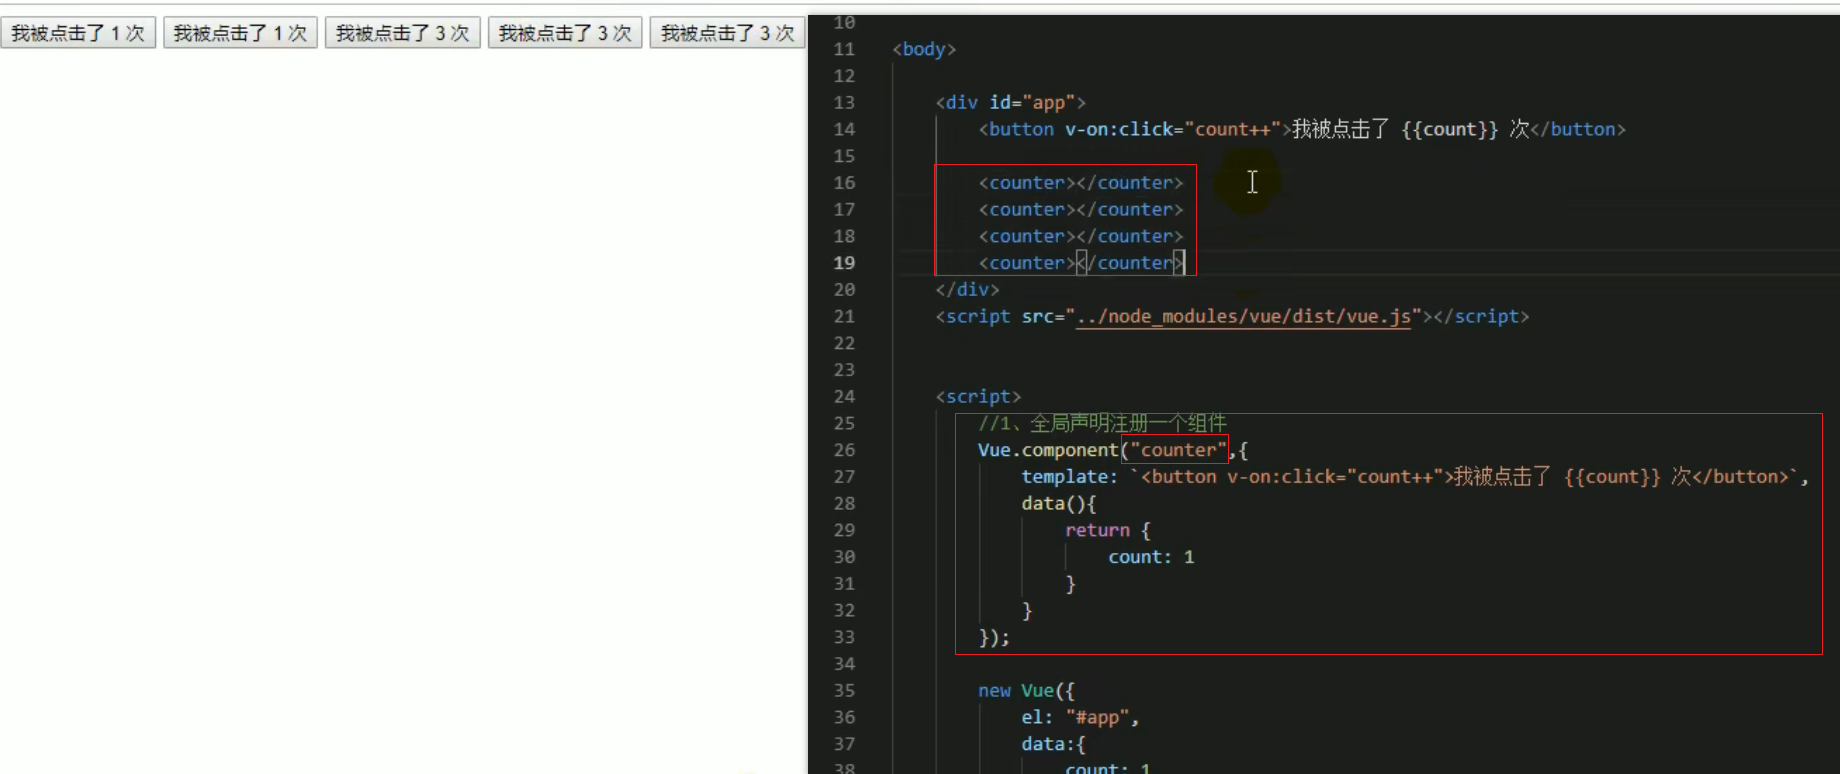Image resolution: width=1840 pixels, height=774 pixels.
Task: Click line number 23 in the gutter
Action: click(x=844, y=370)
